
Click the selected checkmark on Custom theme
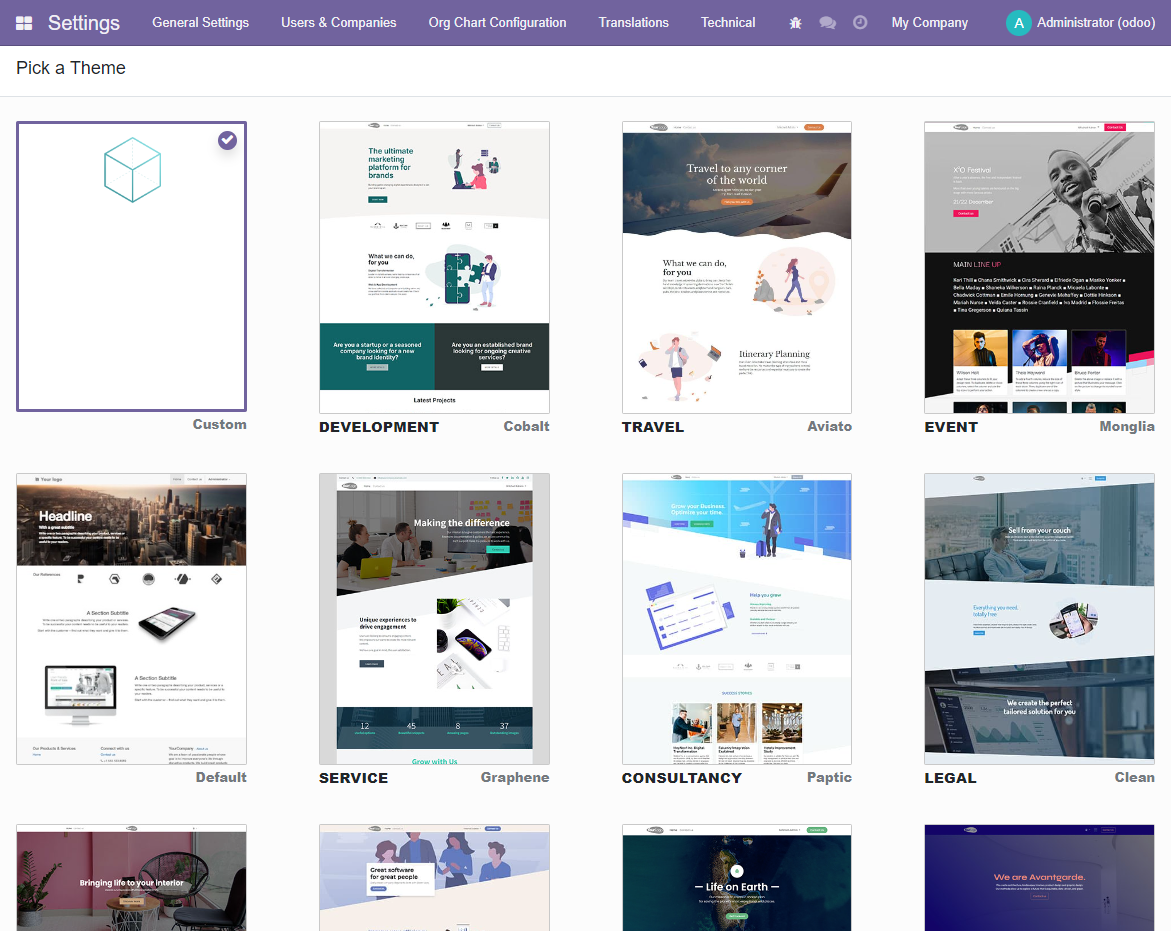click(228, 140)
